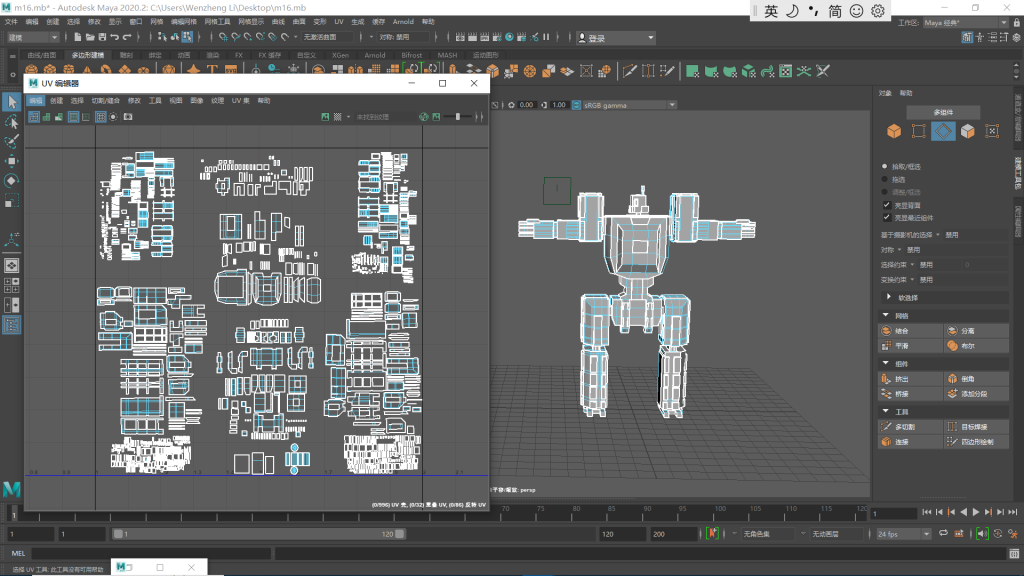Click the Open Scene folder icon
1024x576 pixels.
tap(90, 37)
